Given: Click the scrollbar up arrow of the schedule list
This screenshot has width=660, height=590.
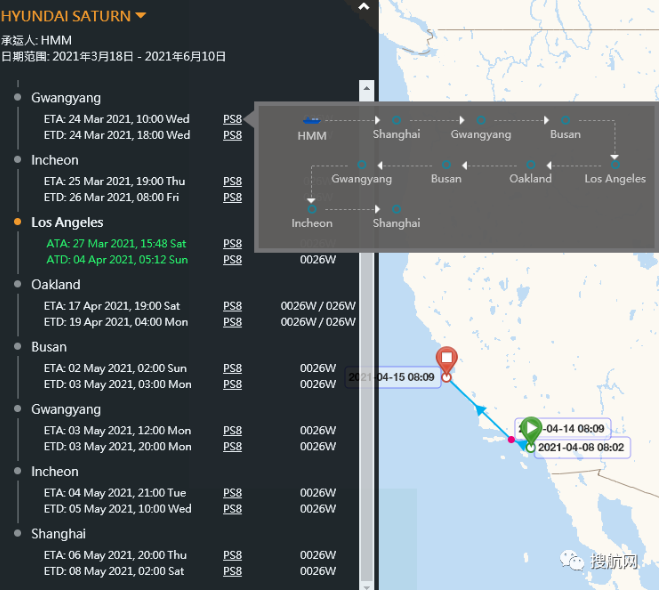Looking at the screenshot, I should pyautogui.click(x=367, y=88).
